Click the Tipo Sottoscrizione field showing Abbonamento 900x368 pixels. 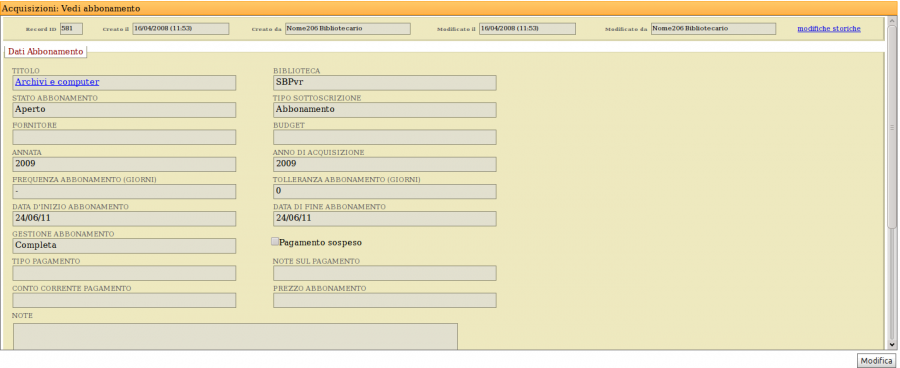[385, 110]
